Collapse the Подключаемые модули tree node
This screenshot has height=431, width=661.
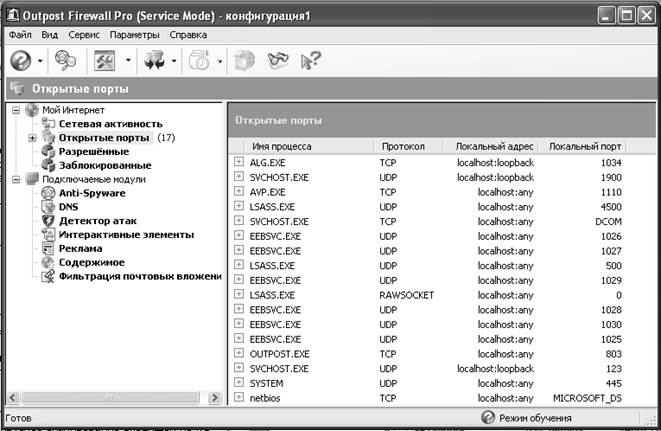15,179
